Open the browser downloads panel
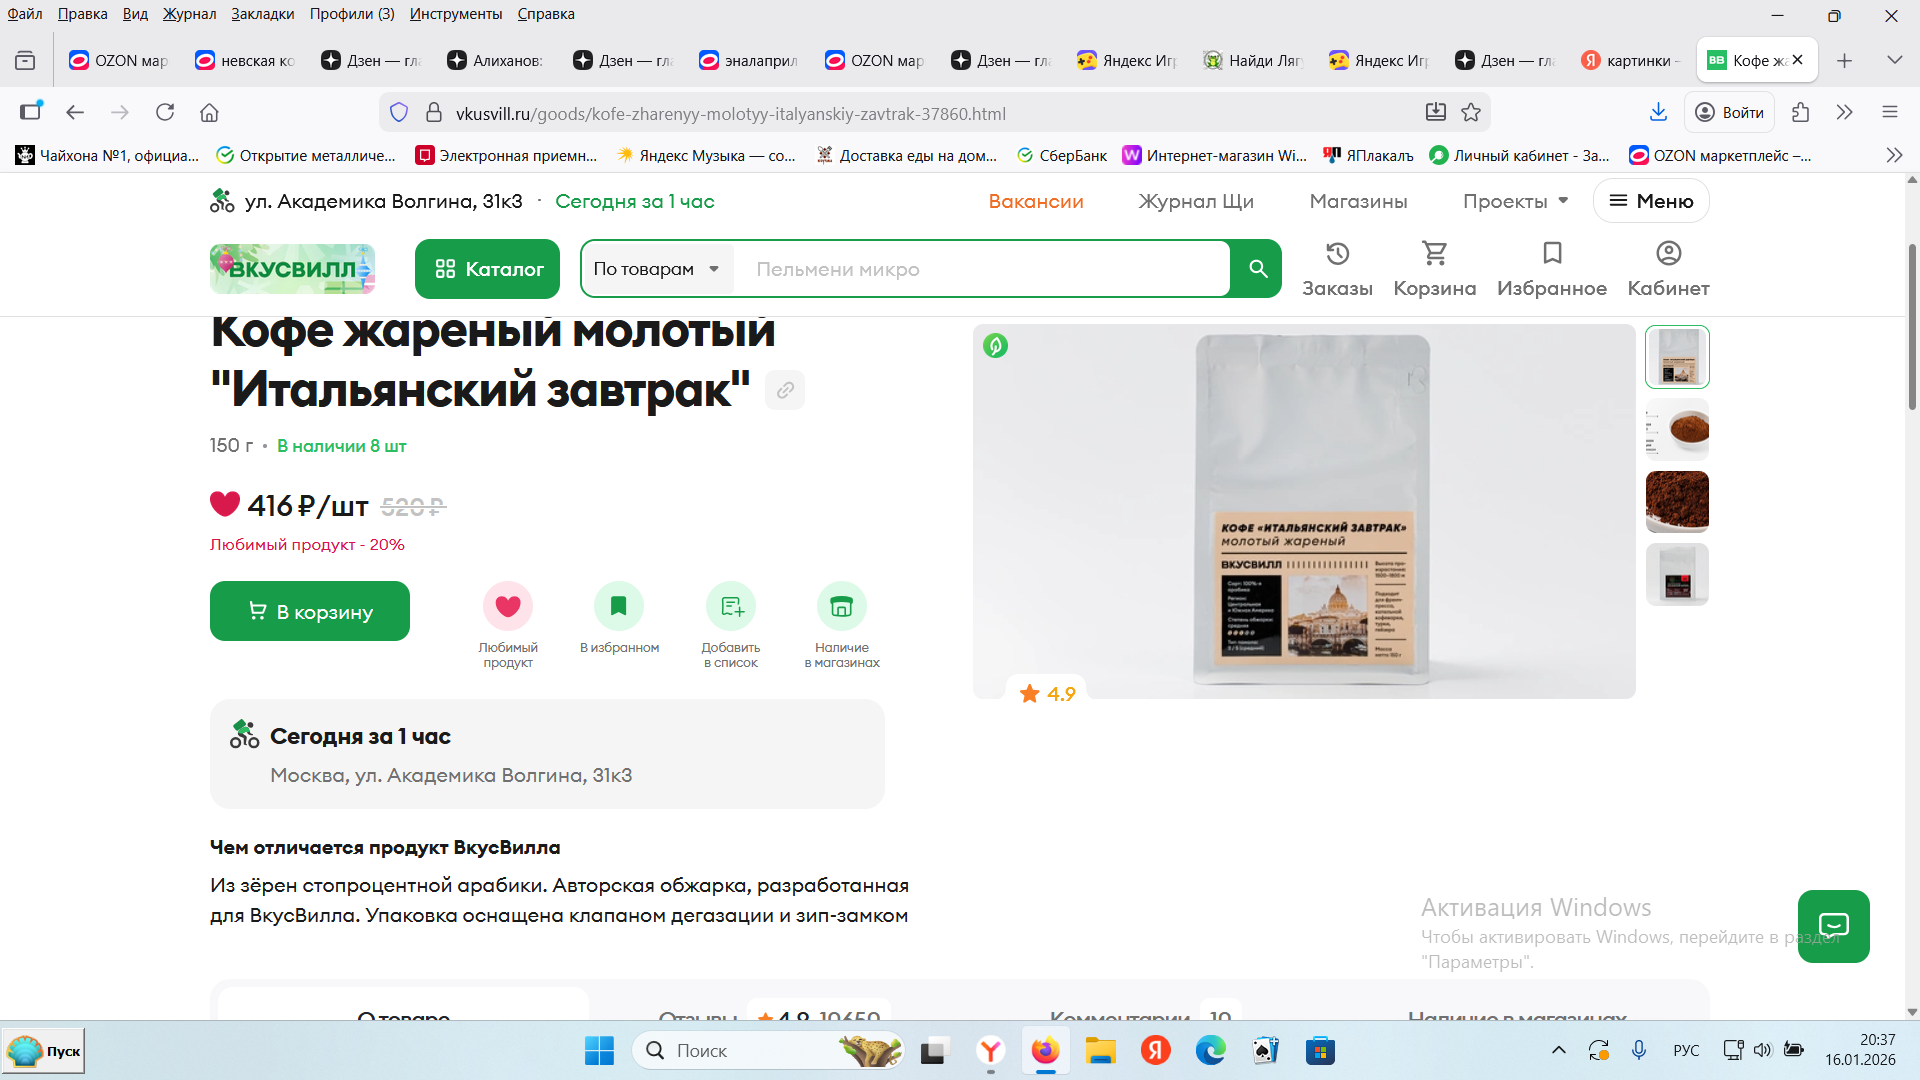The image size is (1920, 1080). click(1658, 112)
